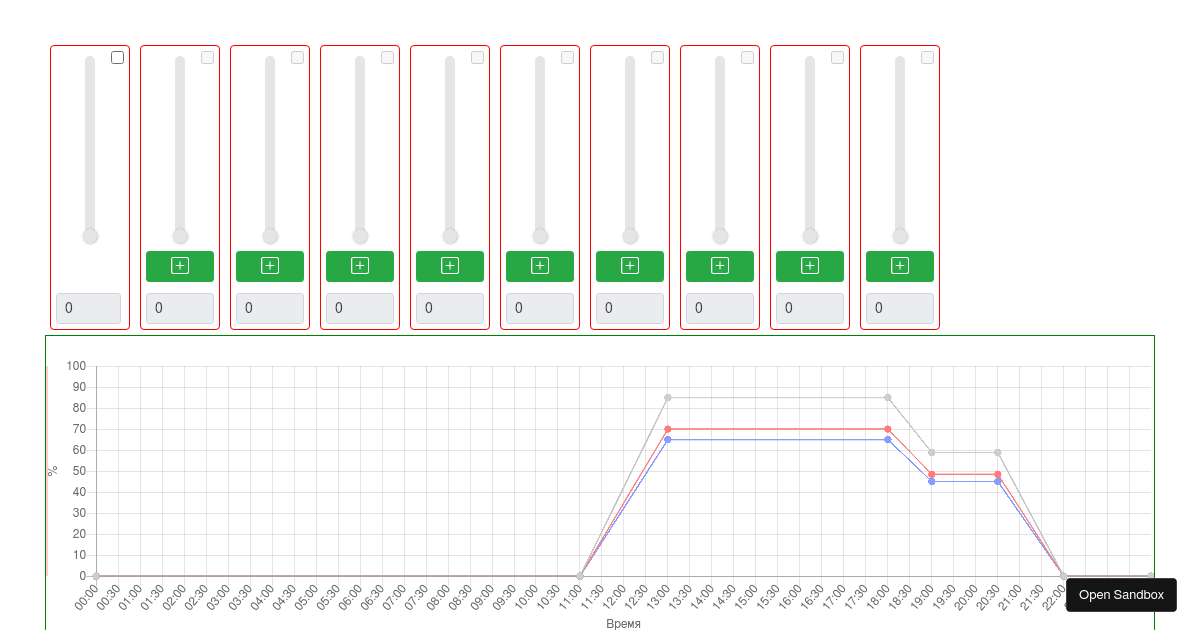Screen dimensions: 1200x630
Task: Toggle the checkbox on the first slider card
Action: coord(117,57)
